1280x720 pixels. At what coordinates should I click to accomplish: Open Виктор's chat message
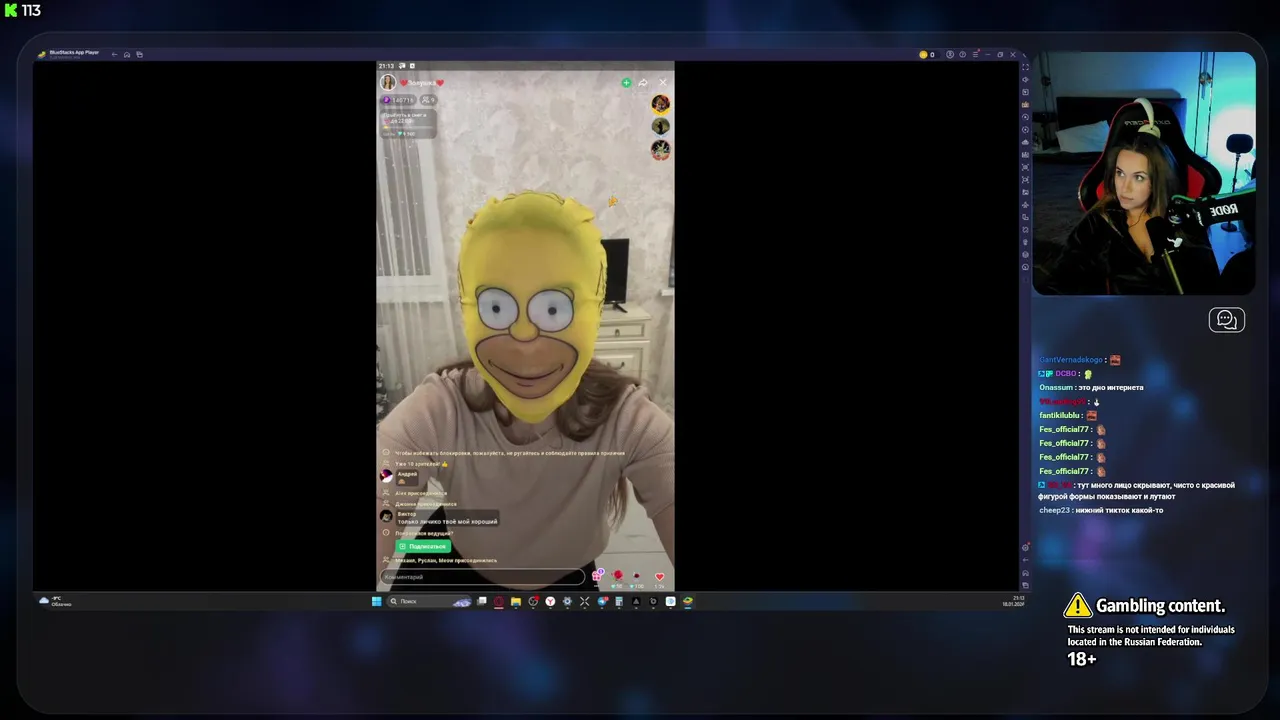coord(447,518)
